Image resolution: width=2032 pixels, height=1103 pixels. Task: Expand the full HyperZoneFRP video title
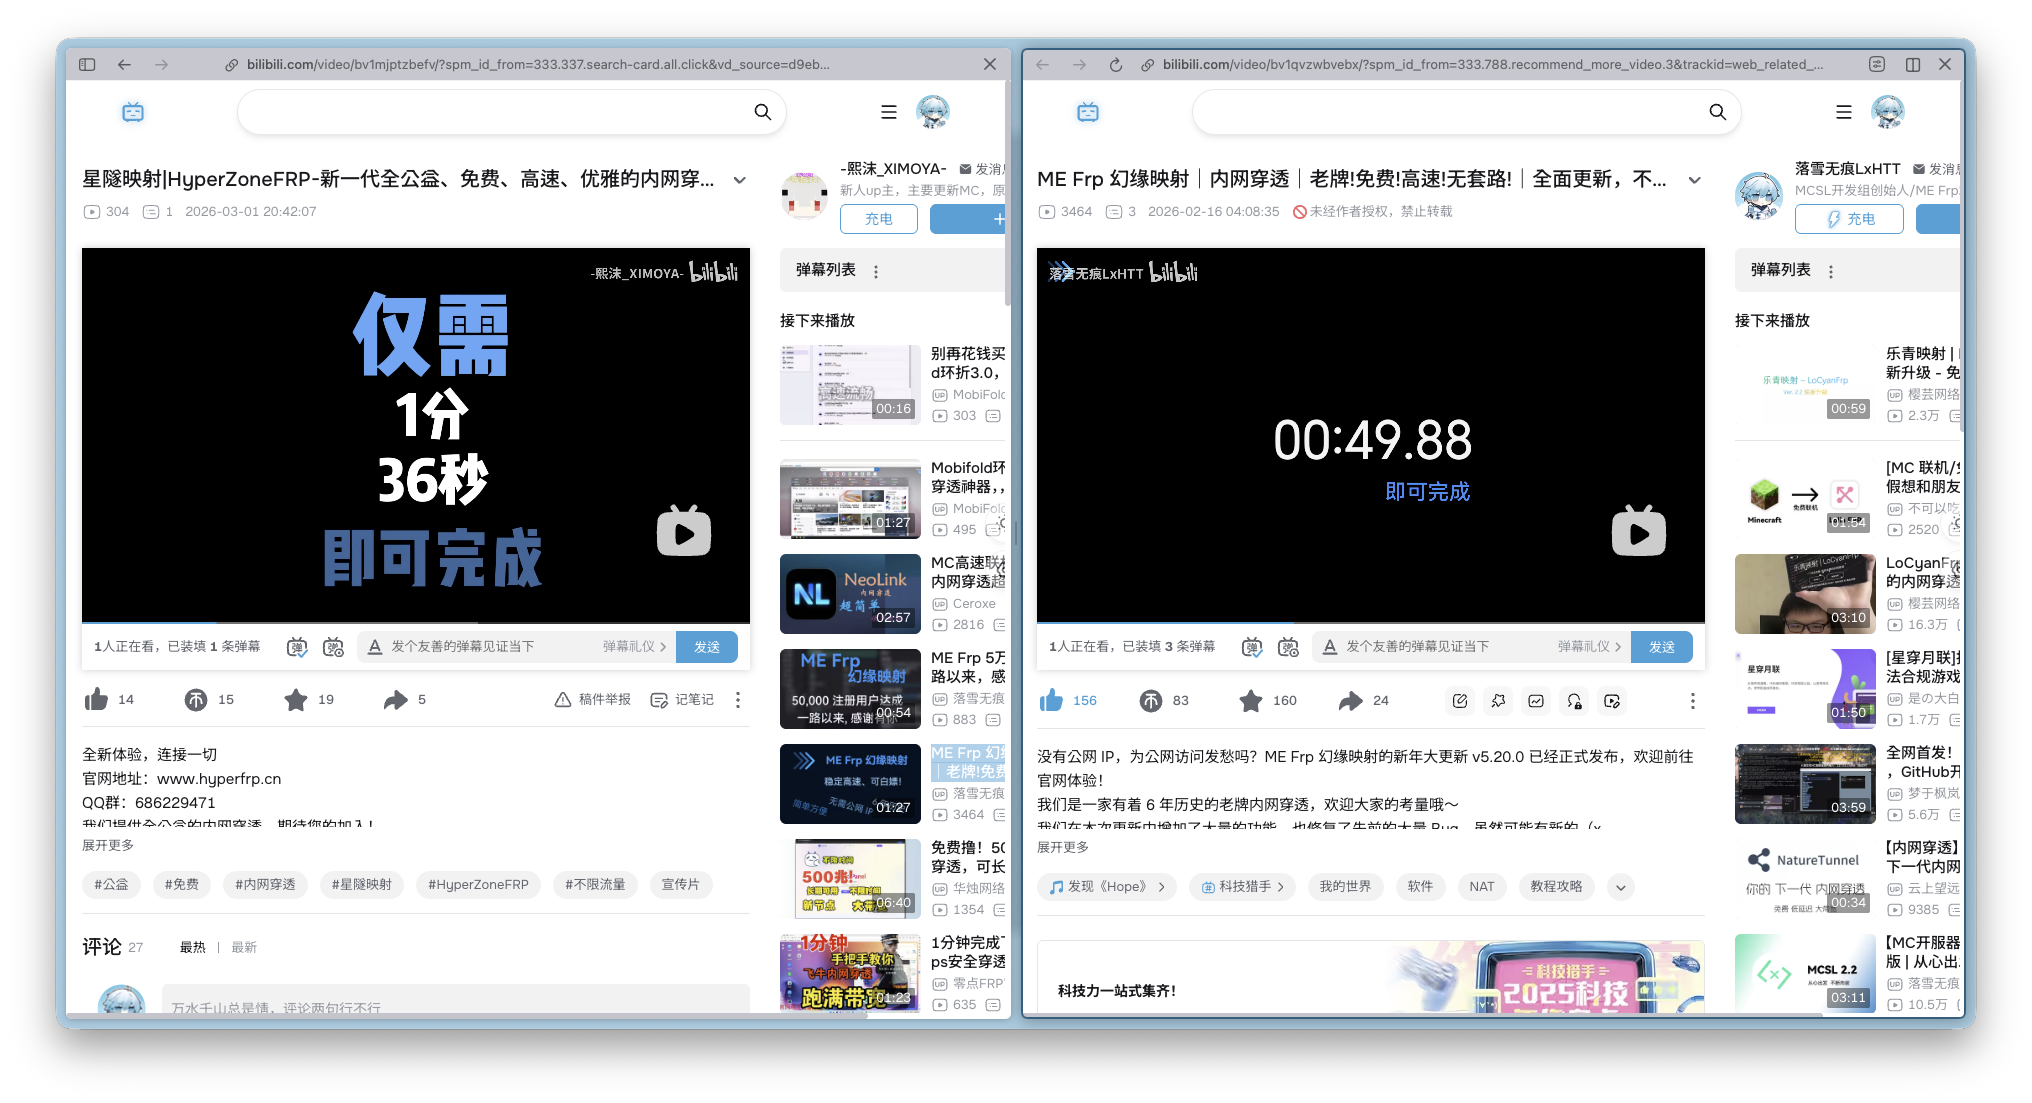740,180
